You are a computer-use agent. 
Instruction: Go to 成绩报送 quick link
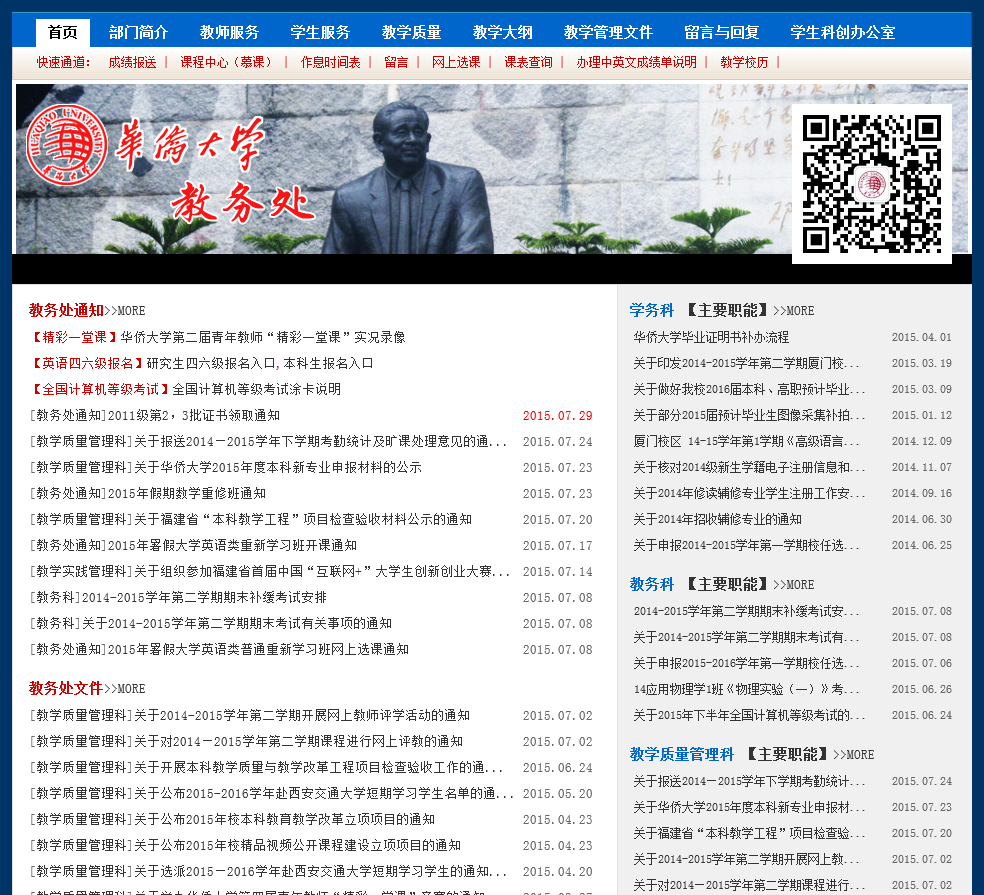click(132, 62)
